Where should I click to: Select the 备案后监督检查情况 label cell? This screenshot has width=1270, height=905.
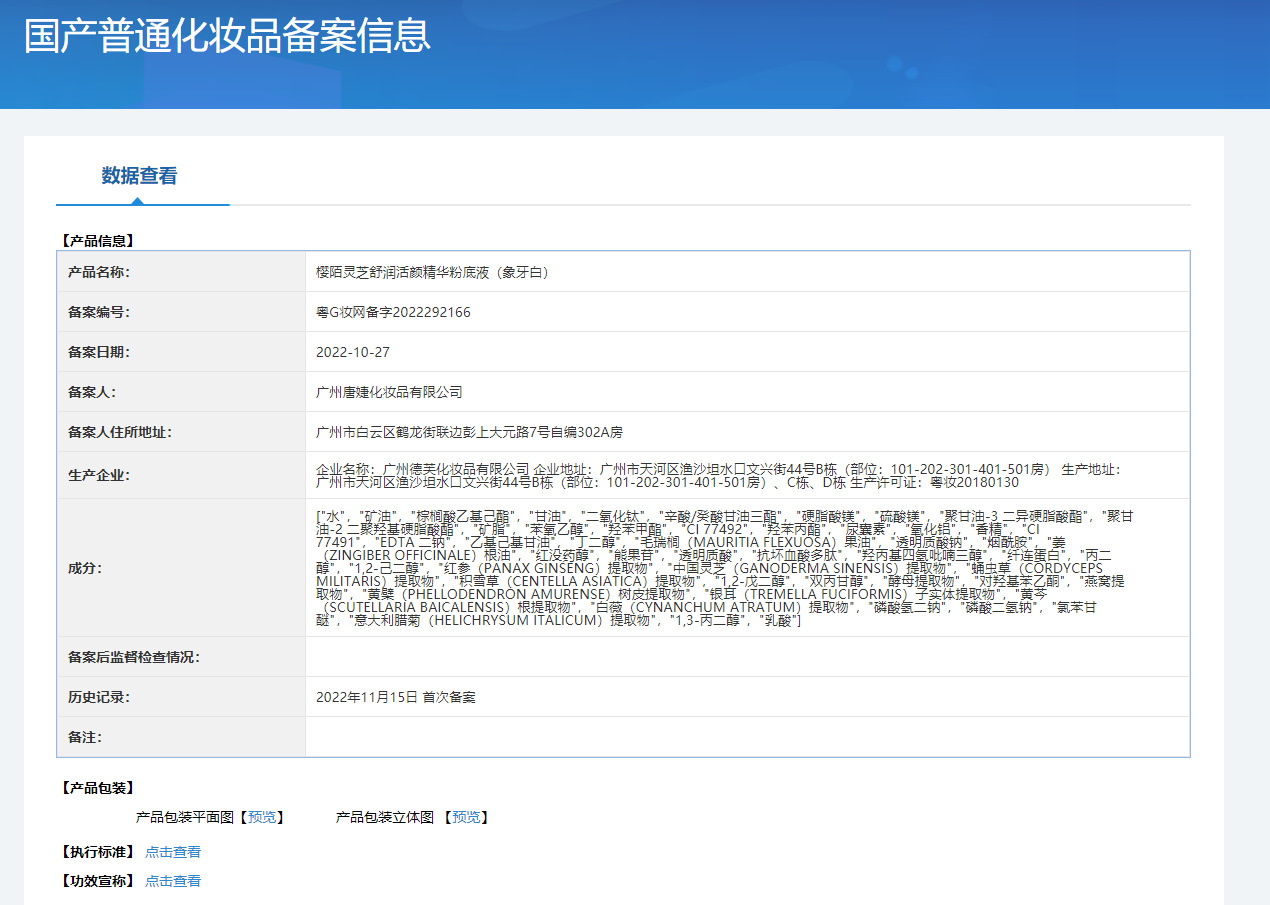pos(181,657)
